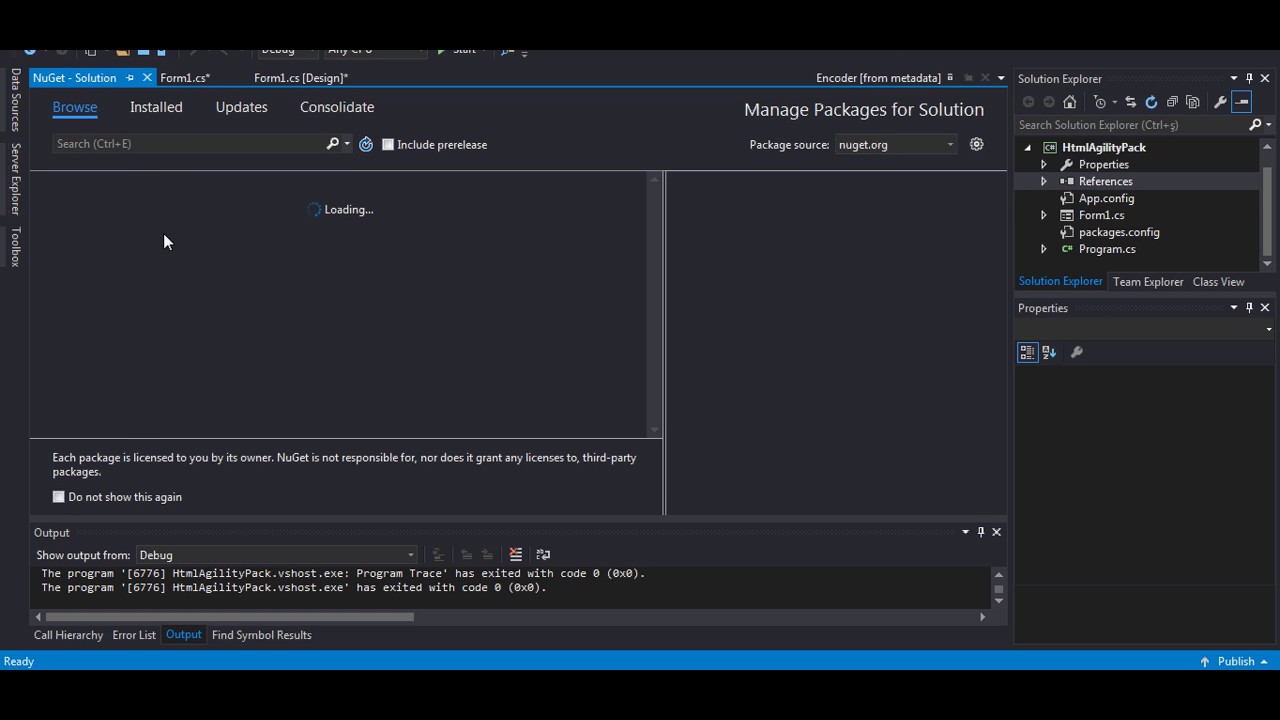The width and height of the screenshot is (1280, 720).
Task: Open the pending changes filter dropdown arrow
Action: pyautogui.click(x=1114, y=102)
